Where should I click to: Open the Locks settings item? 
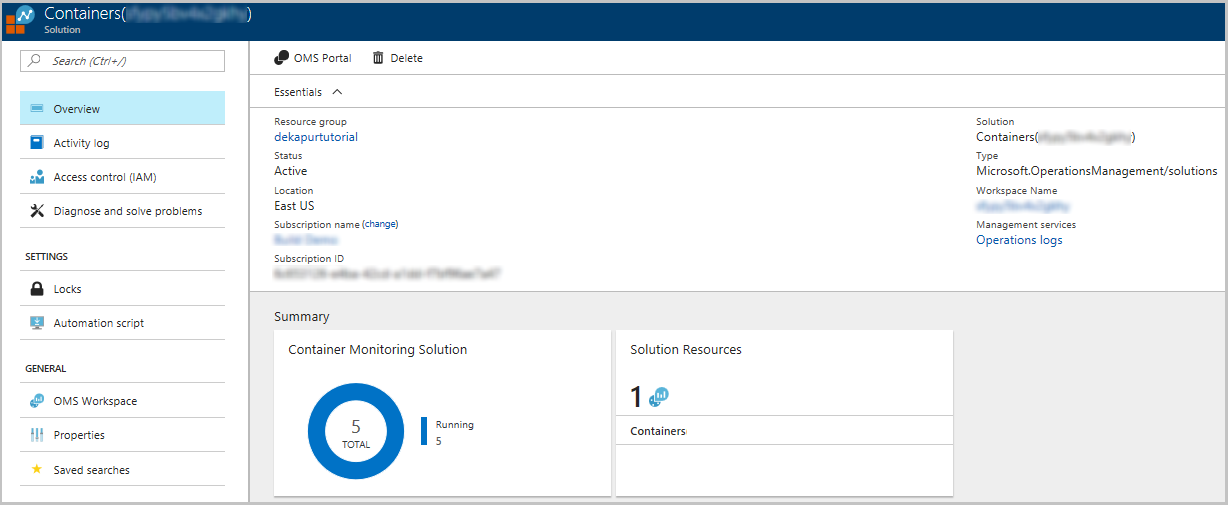coord(122,289)
